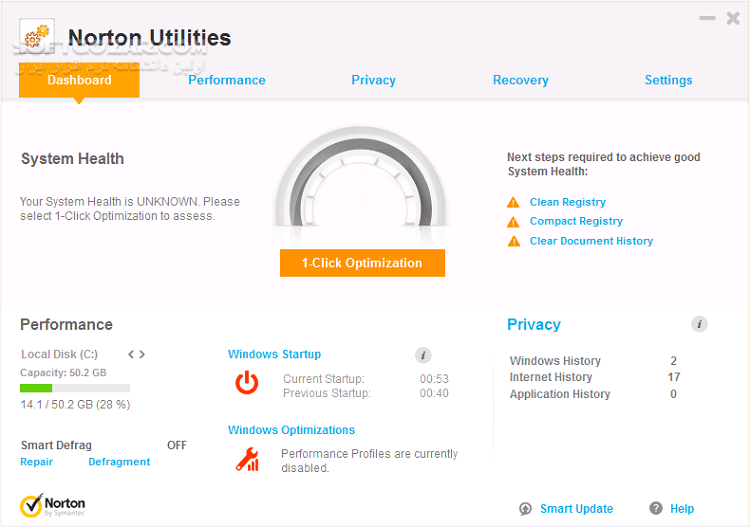The height and width of the screenshot is (527, 750).
Task: Click the Local Disk (C:) label
Action: 59,354
